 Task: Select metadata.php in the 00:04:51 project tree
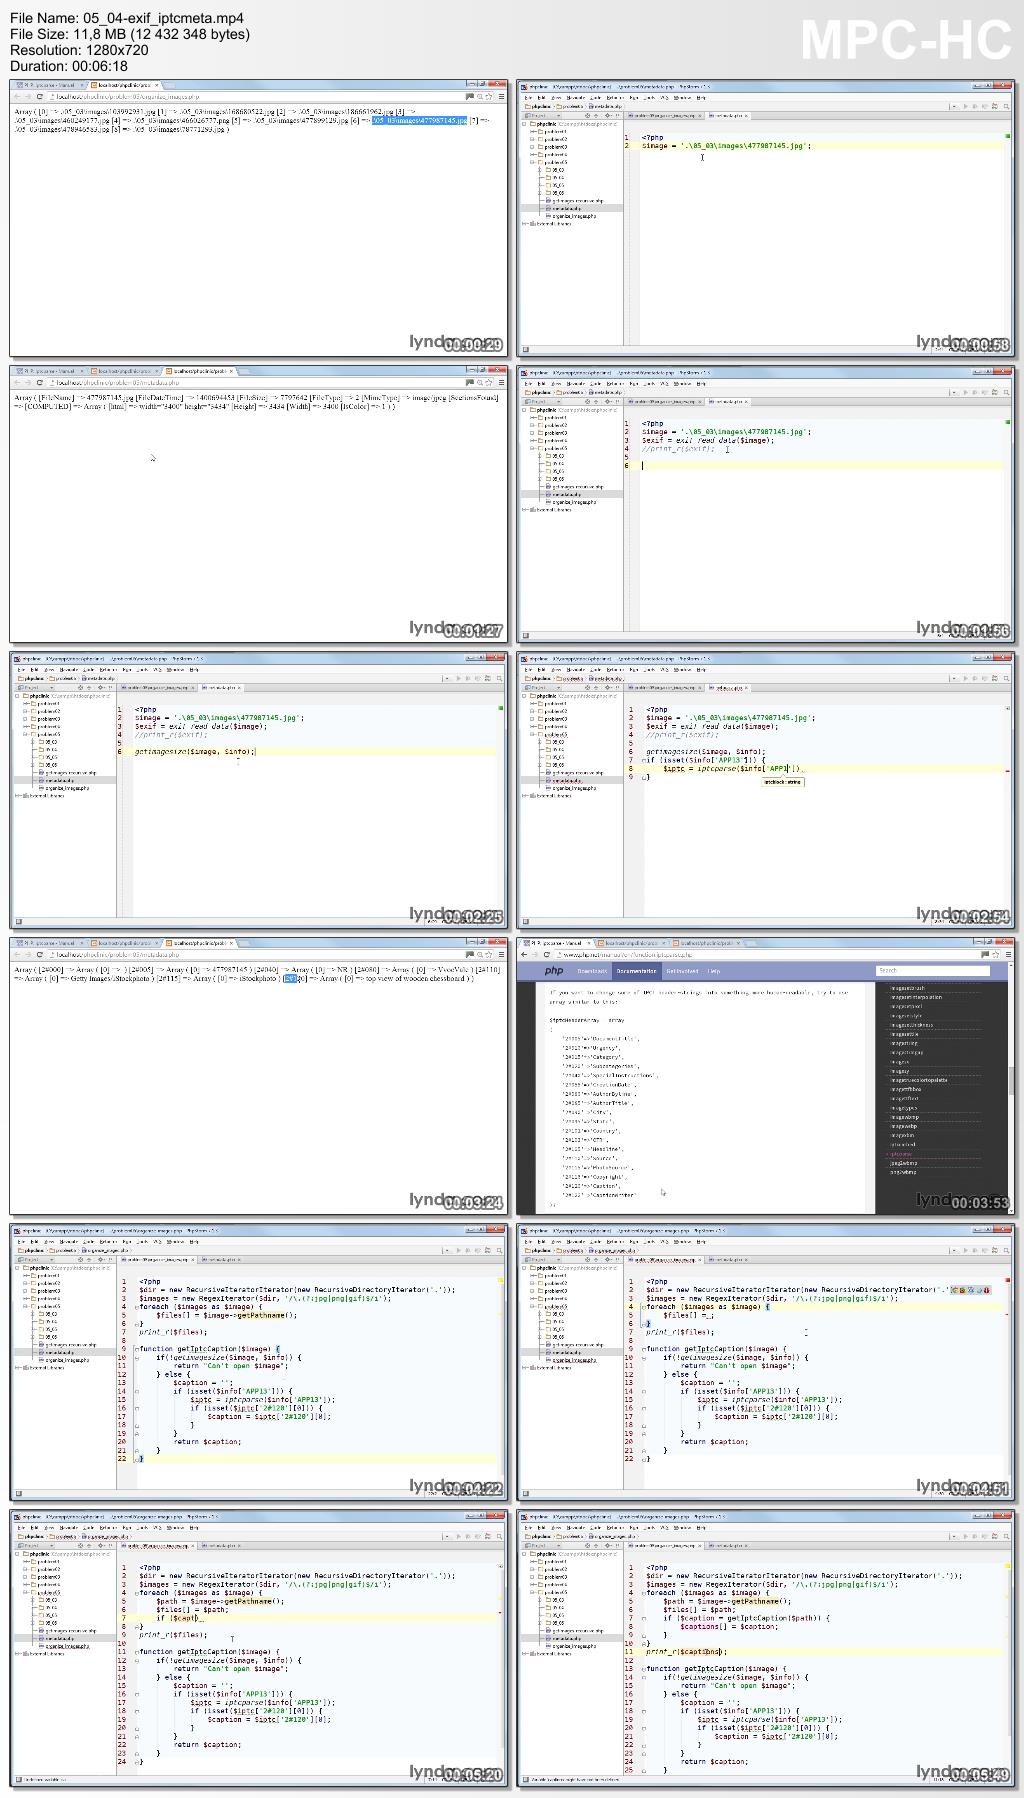(566, 1351)
